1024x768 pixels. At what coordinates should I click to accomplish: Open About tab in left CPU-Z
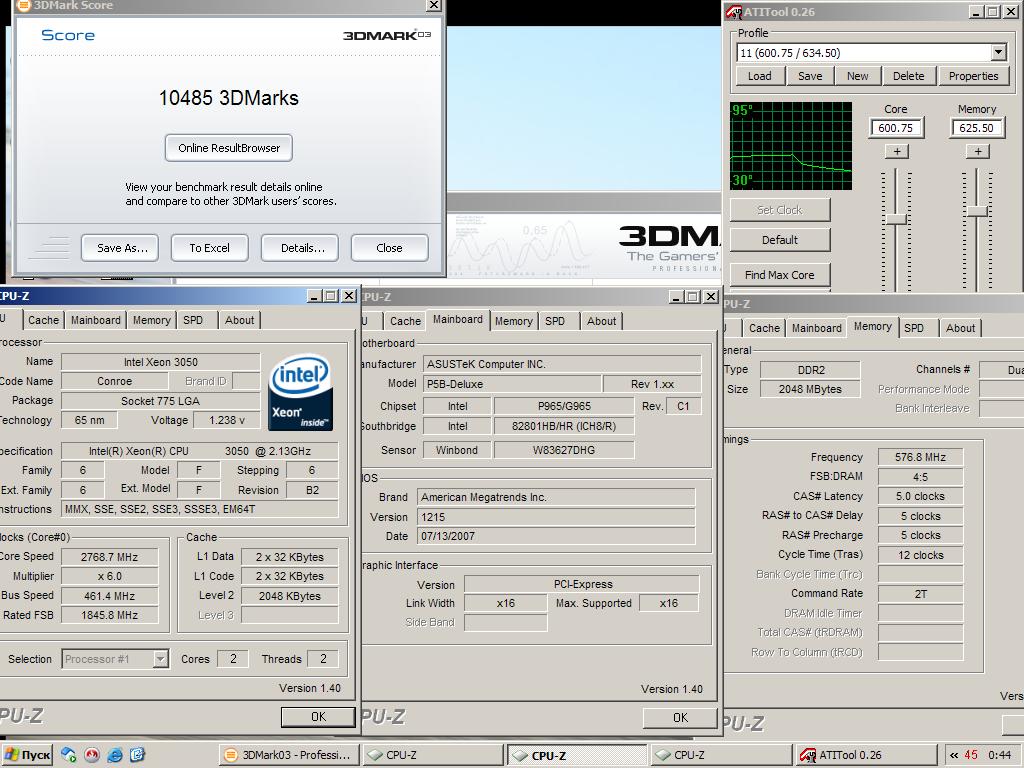(240, 320)
